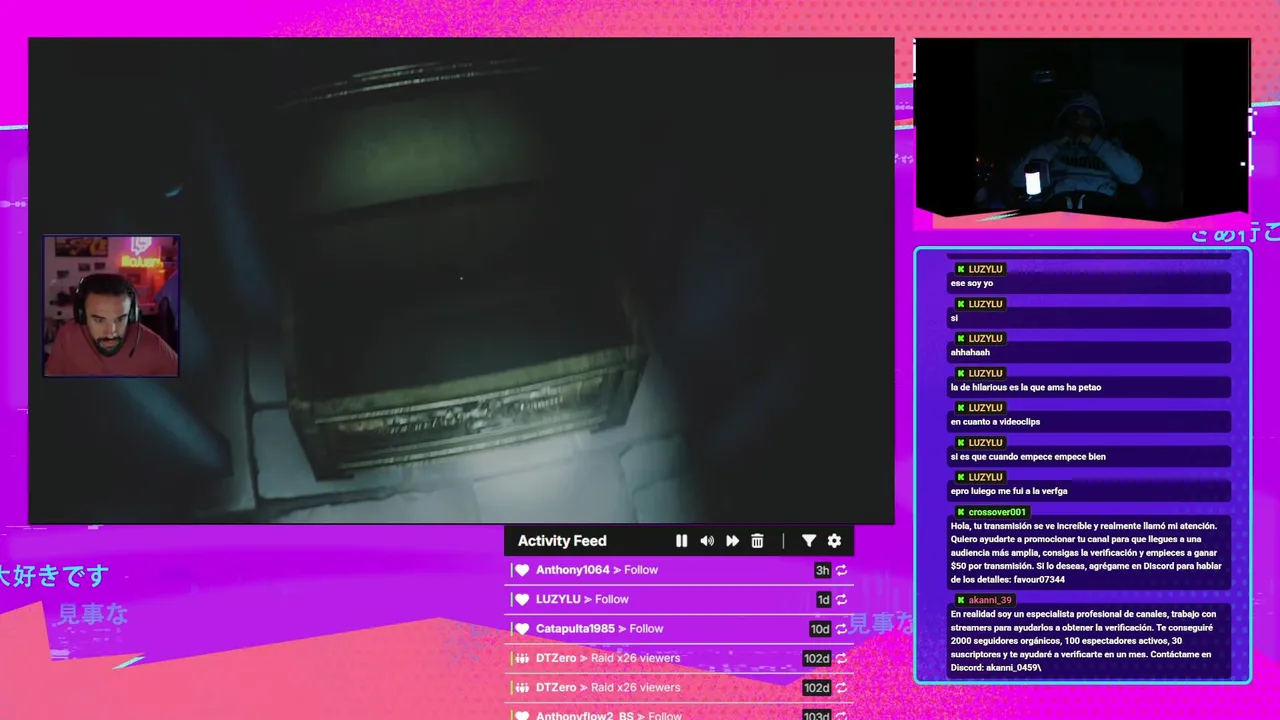
Task: Click the Kick badge above 'ese soy yo'
Action: [x=961, y=269]
